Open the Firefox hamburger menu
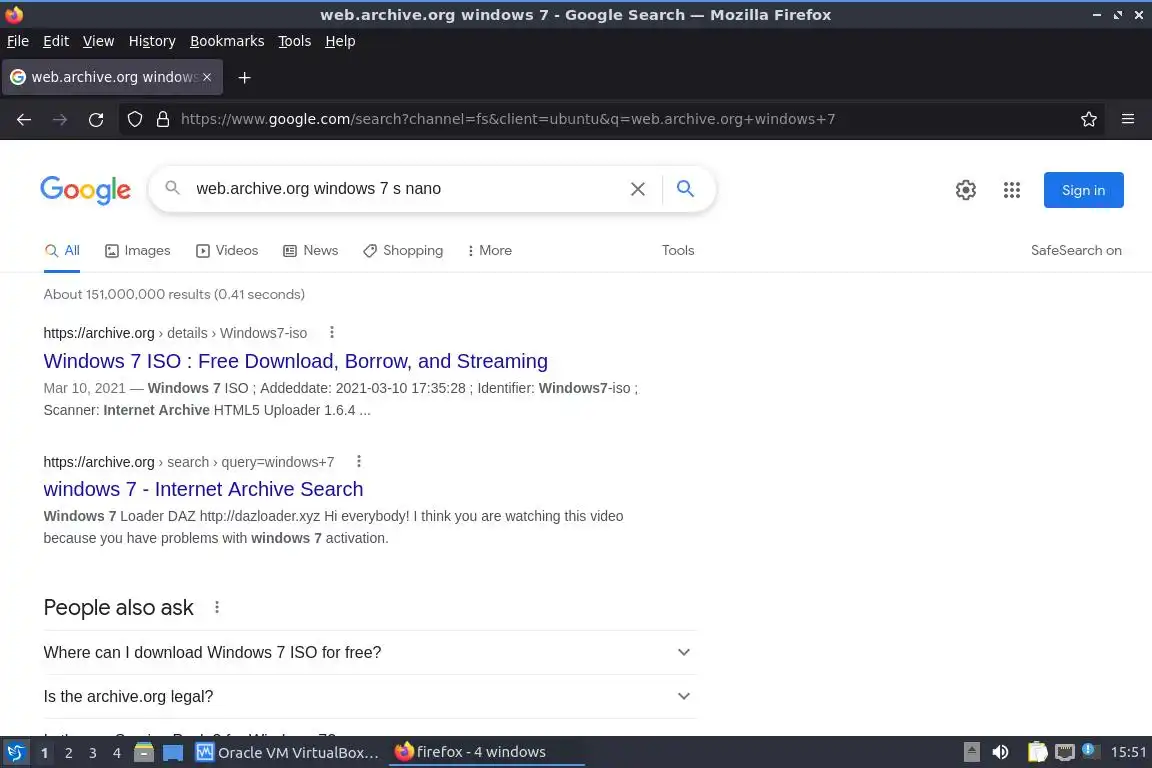Viewport: 1152px width, 768px height. click(1128, 119)
